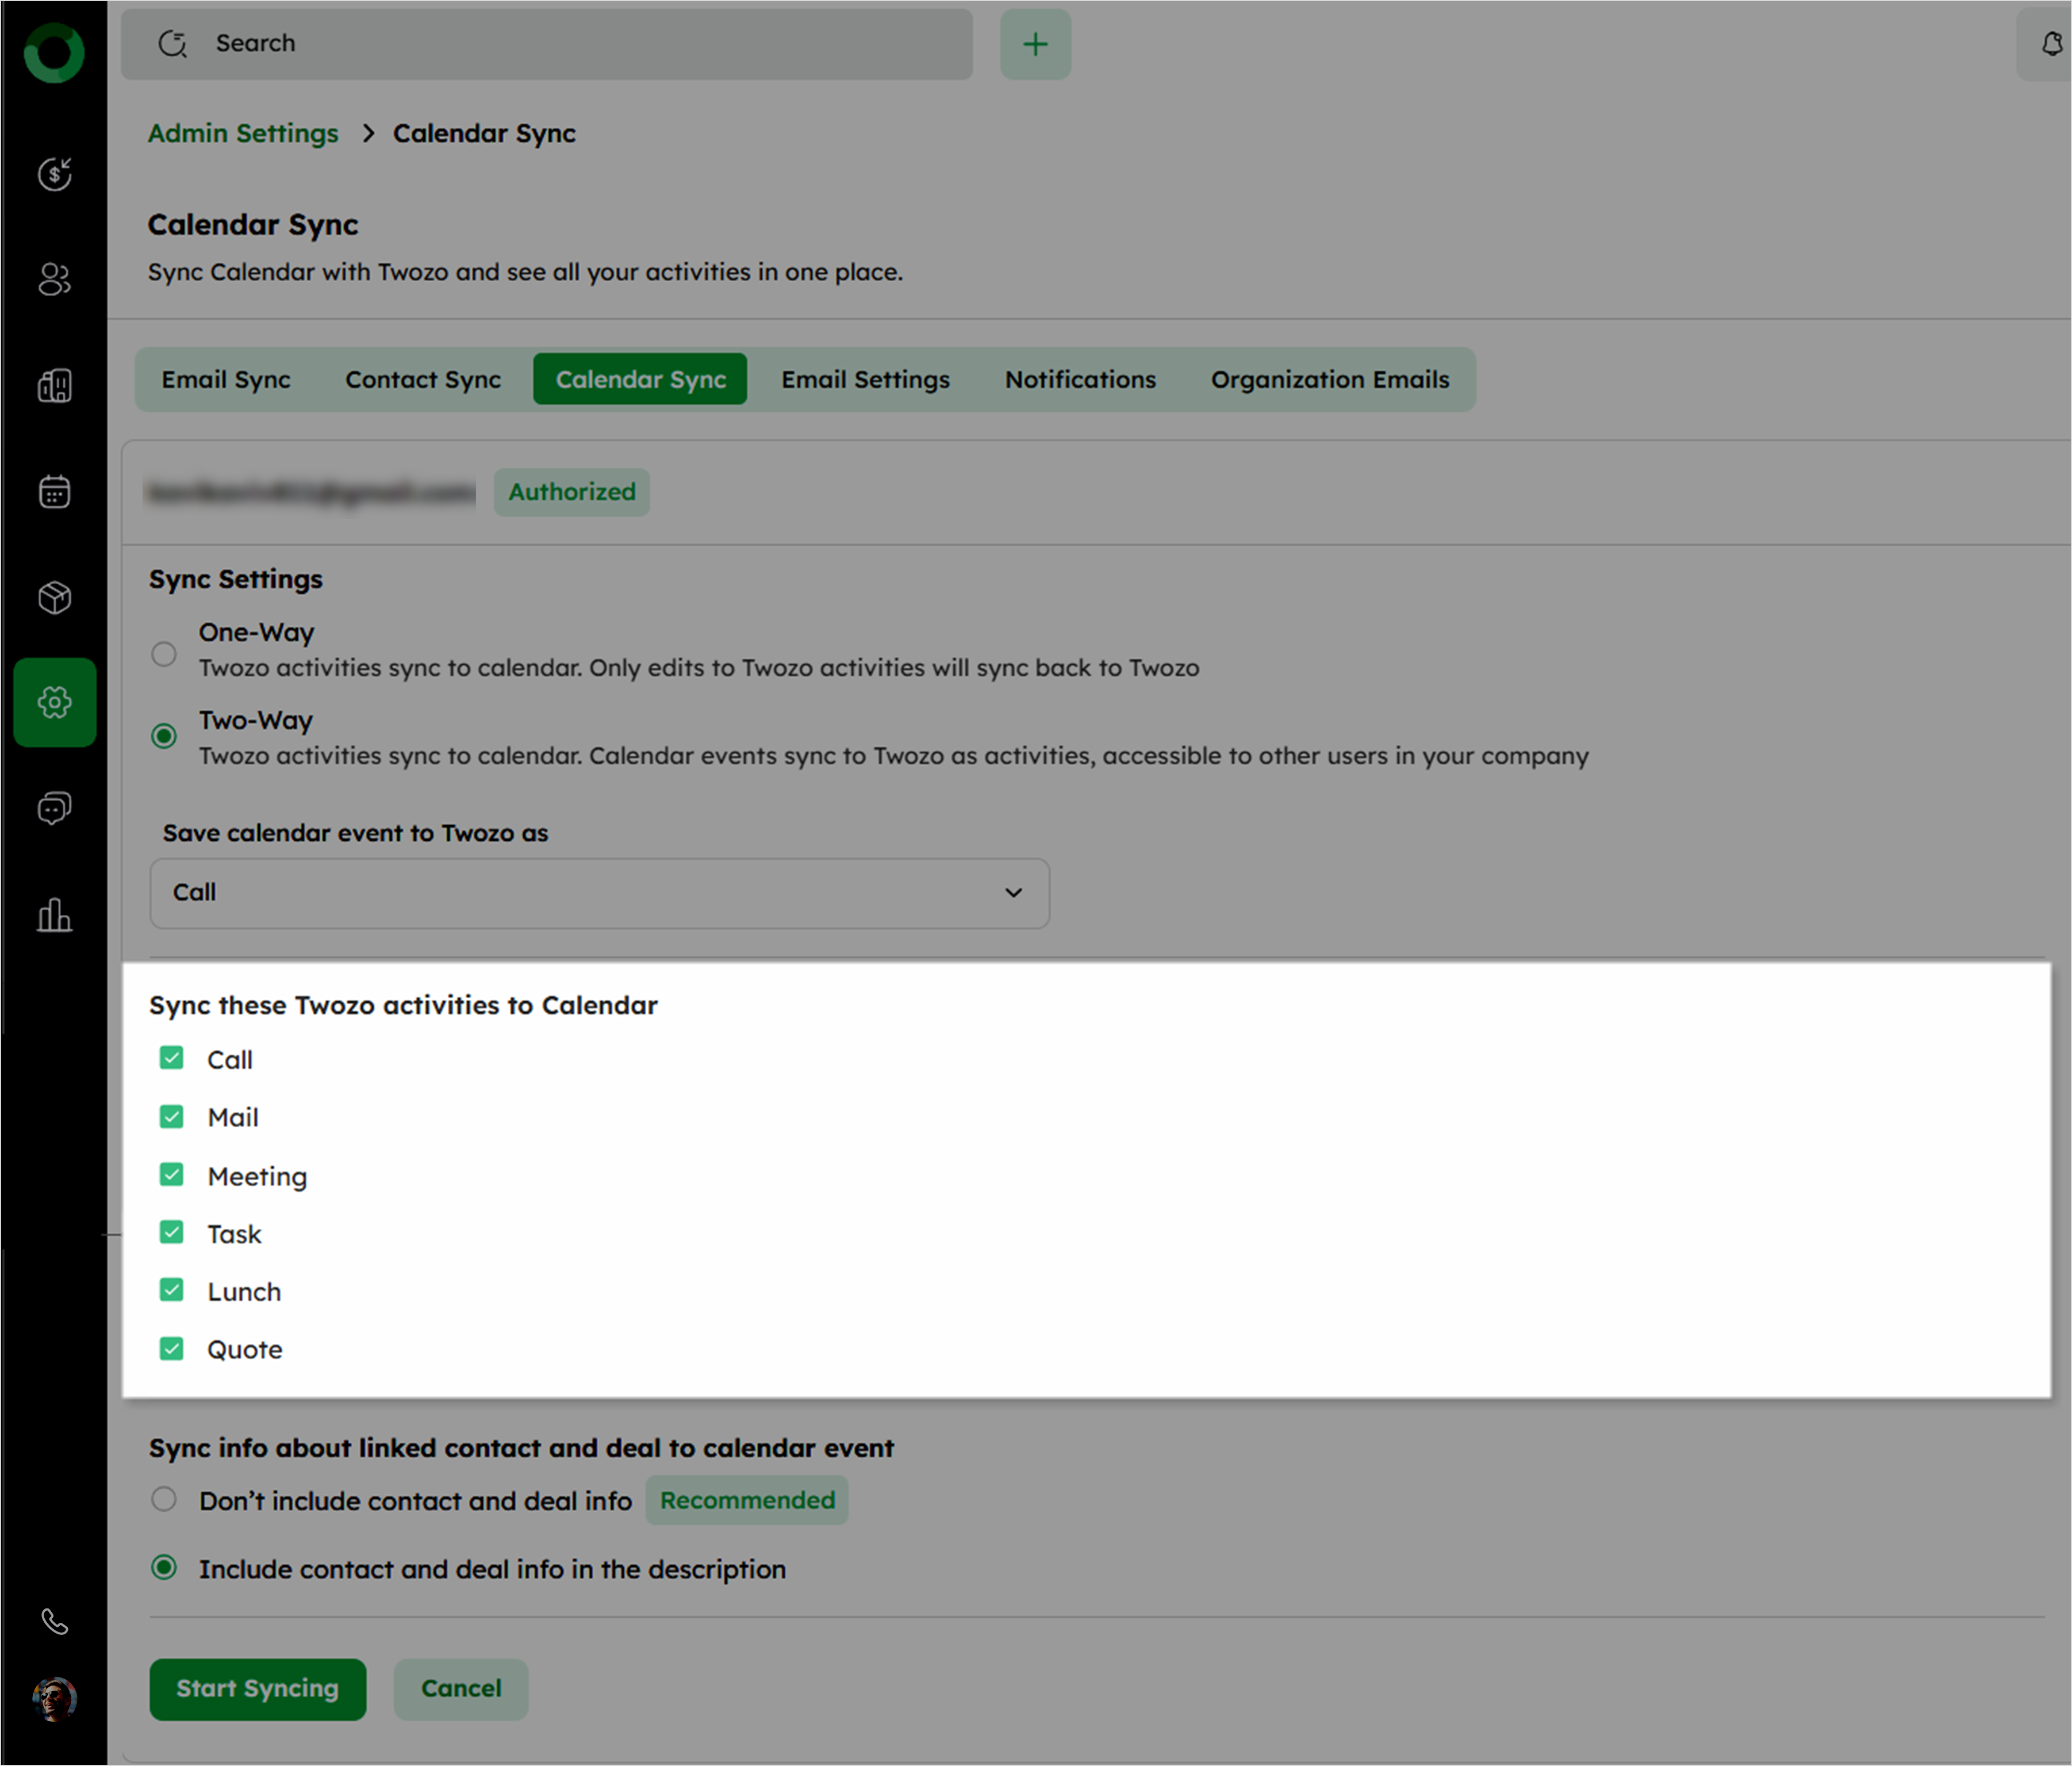Uncheck the Mail activity checkbox
This screenshot has width=2072, height=1766.
pos(172,1117)
